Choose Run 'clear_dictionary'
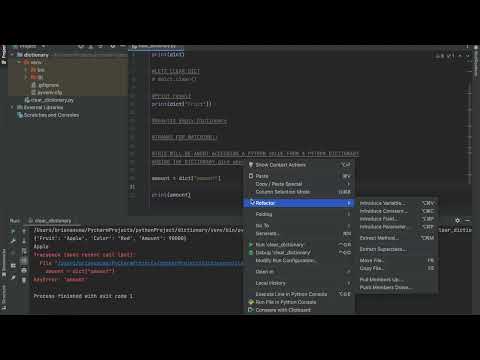The width and height of the screenshot is (480, 360). pos(299,245)
